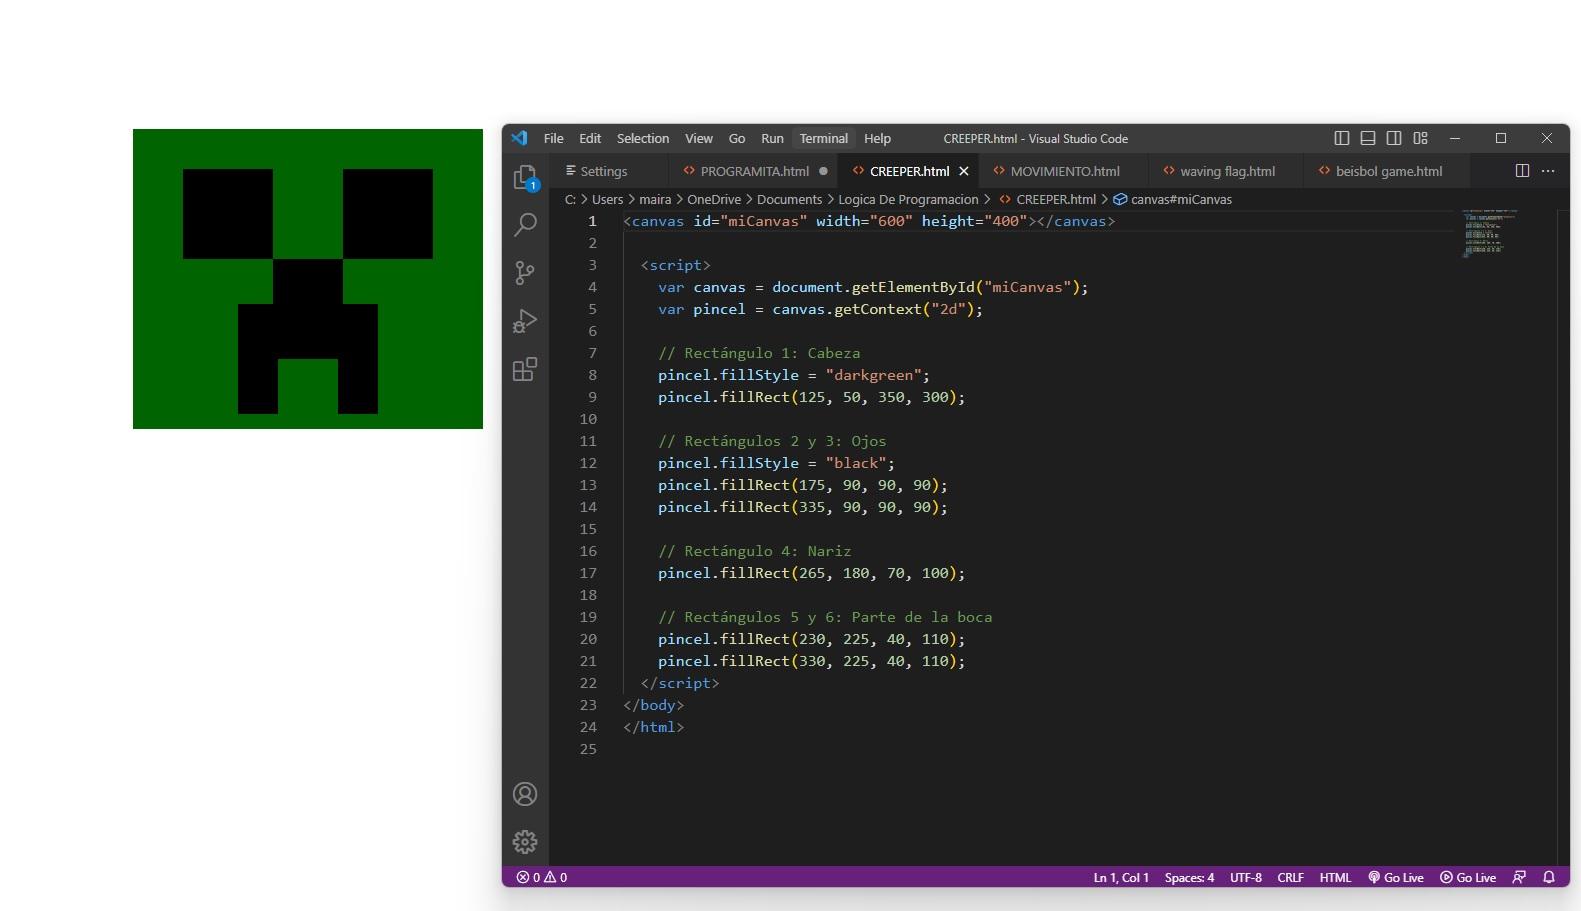Switch to the beisbol game.html tab
Viewport: 1581px width, 911px height.
(1388, 171)
